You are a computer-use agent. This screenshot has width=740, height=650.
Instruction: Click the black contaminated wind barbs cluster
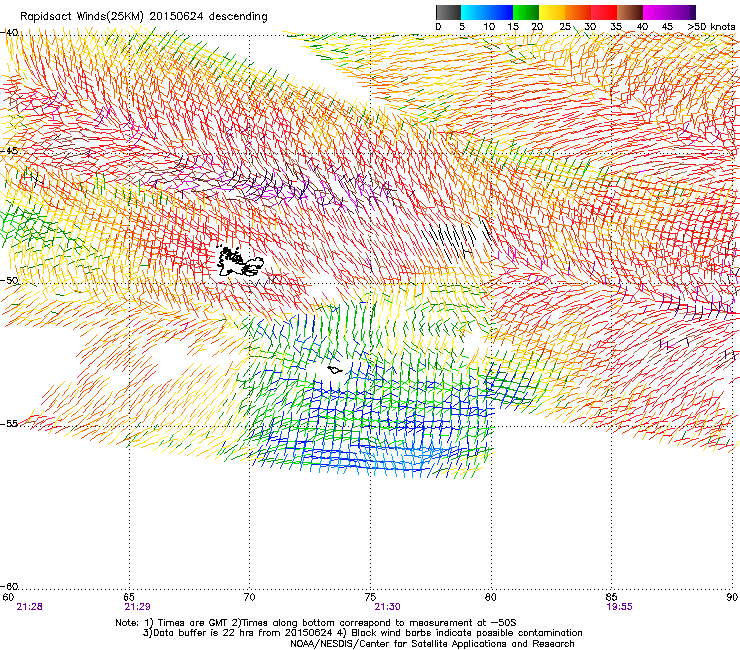456,240
